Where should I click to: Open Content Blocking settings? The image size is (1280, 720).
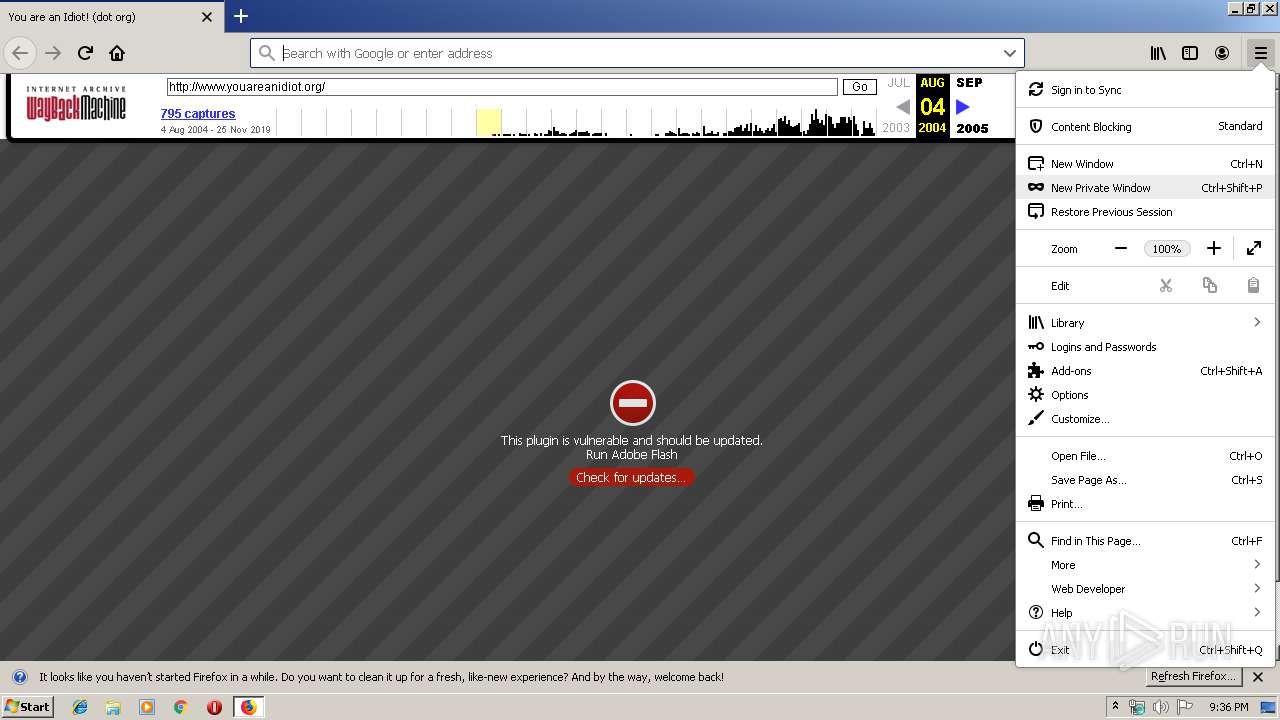coord(1145,127)
